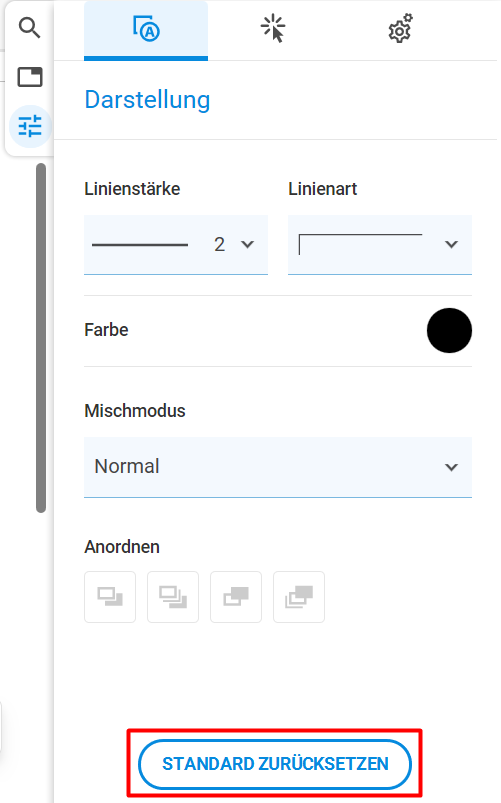Viewport: 501px width, 803px height.
Task: Click the bring forward one step icon
Action: (236, 597)
